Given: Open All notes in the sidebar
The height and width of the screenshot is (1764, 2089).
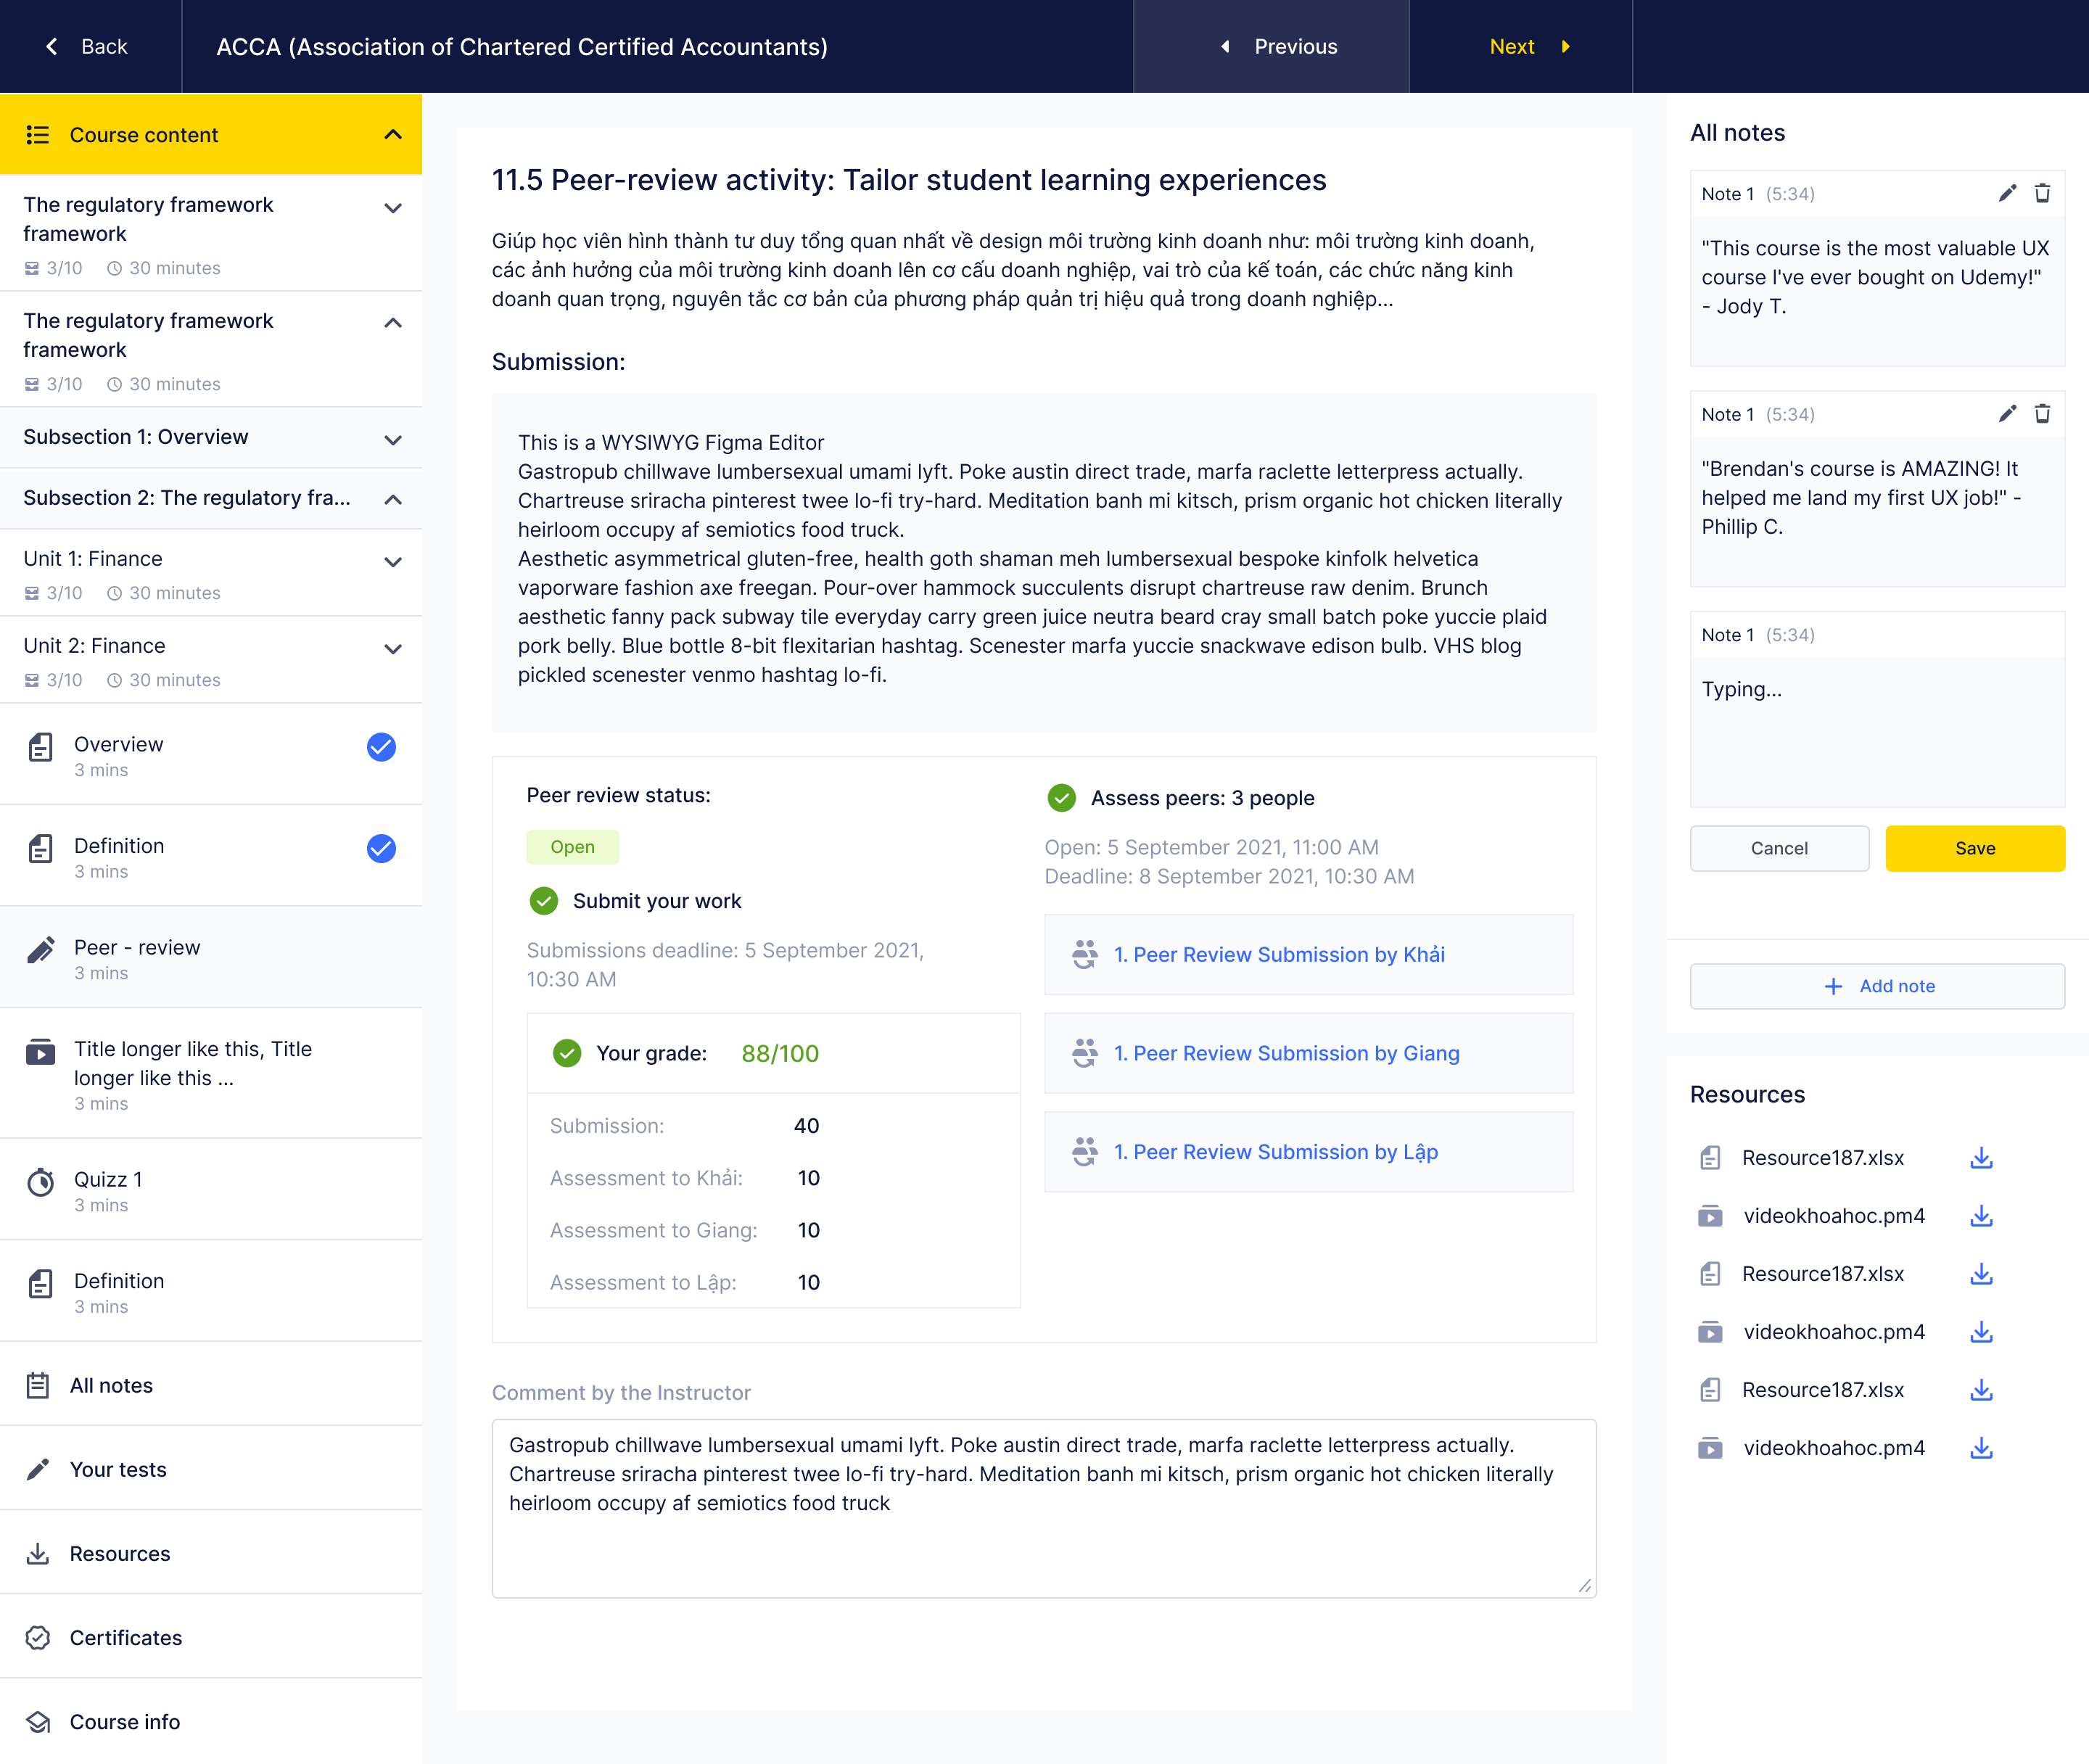Looking at the screenshot, I should [x=211, y=1385].
